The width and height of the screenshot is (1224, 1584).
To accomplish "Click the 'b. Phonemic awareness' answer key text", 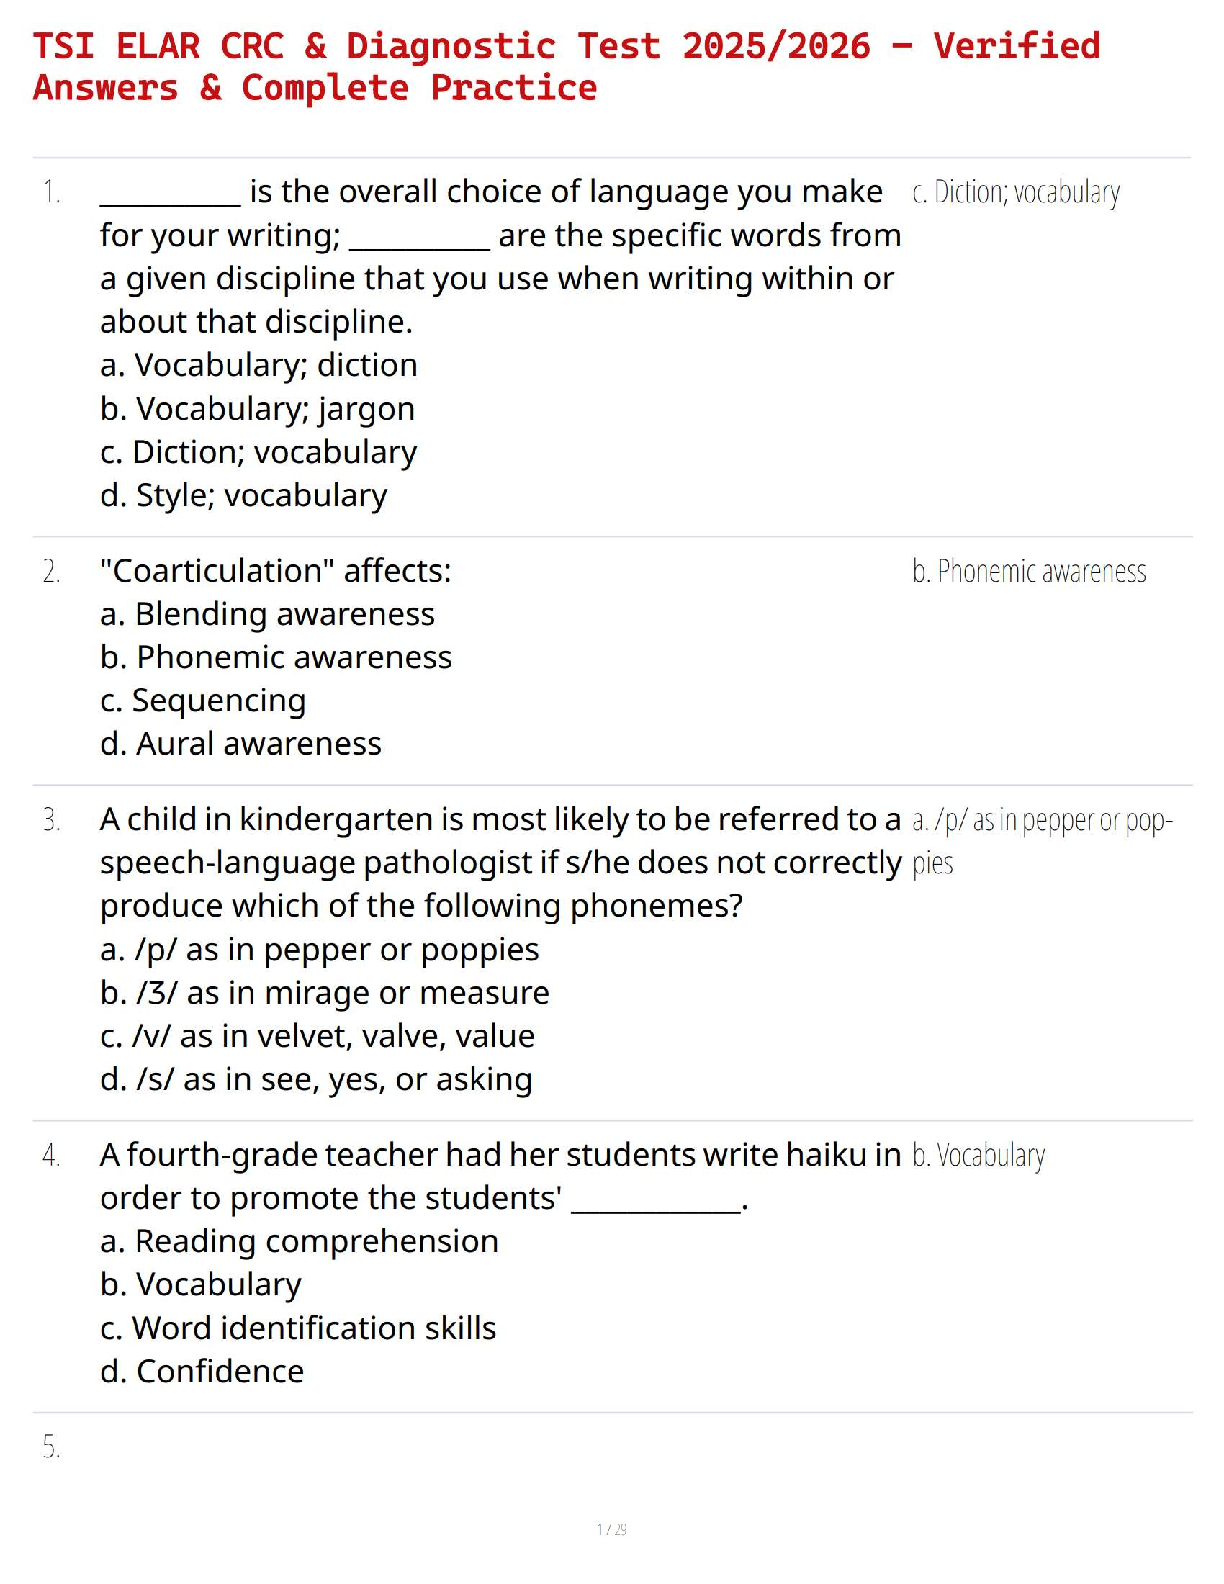I will pyautogui.click(x=1029, y=572).
